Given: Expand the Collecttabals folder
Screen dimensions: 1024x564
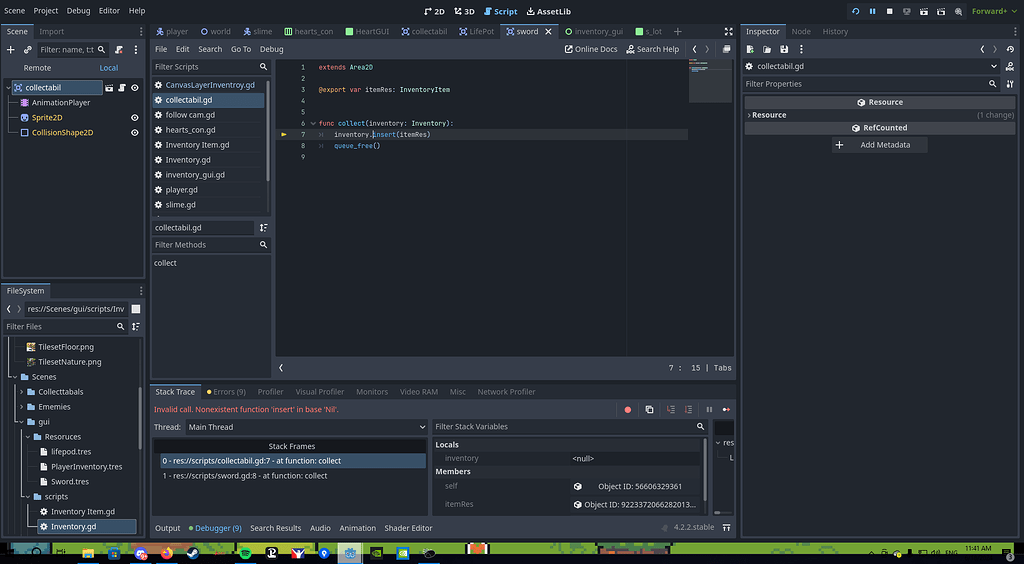Looking at the screenshot, I should [x=22, y=392].
